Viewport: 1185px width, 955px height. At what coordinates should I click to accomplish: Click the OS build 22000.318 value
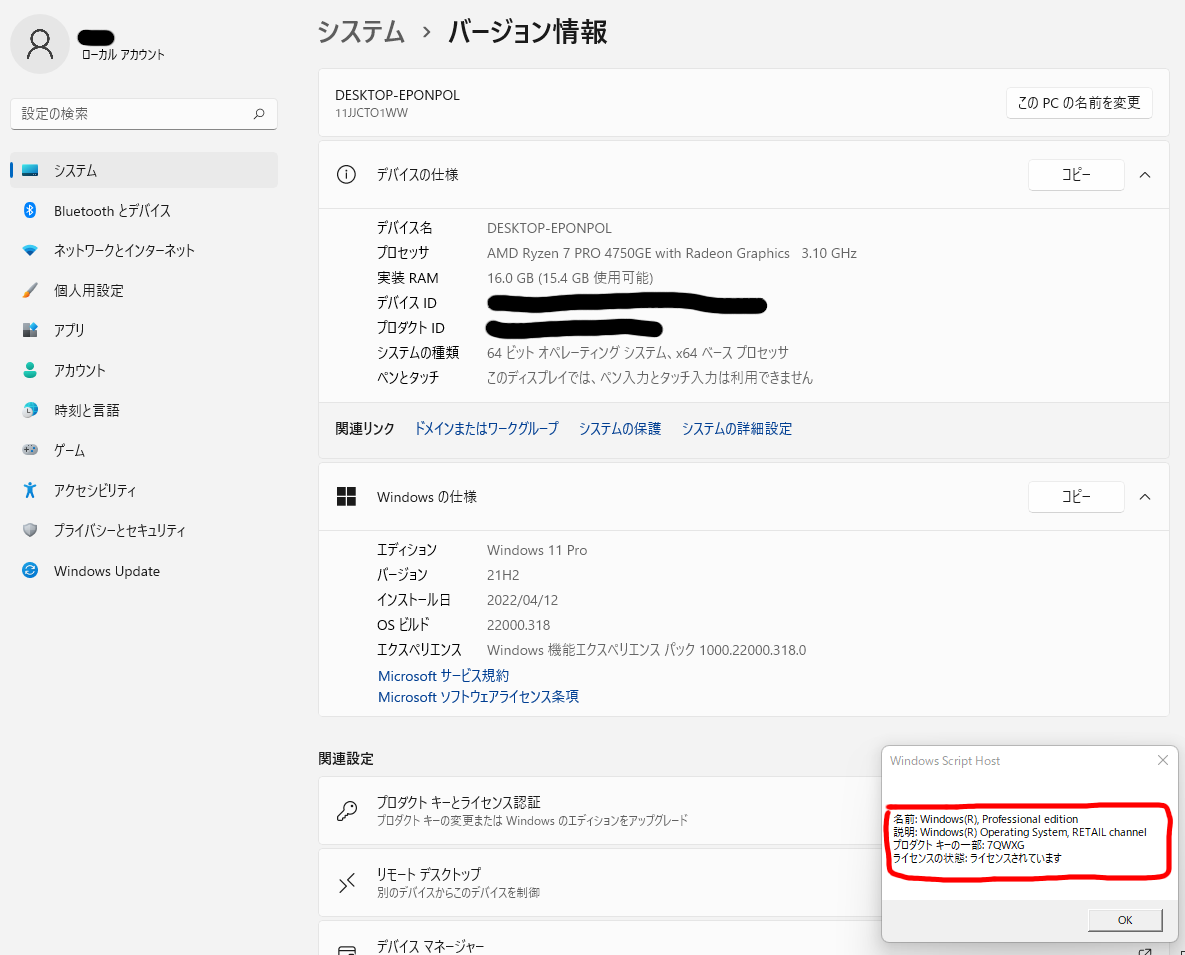(518, 625)
